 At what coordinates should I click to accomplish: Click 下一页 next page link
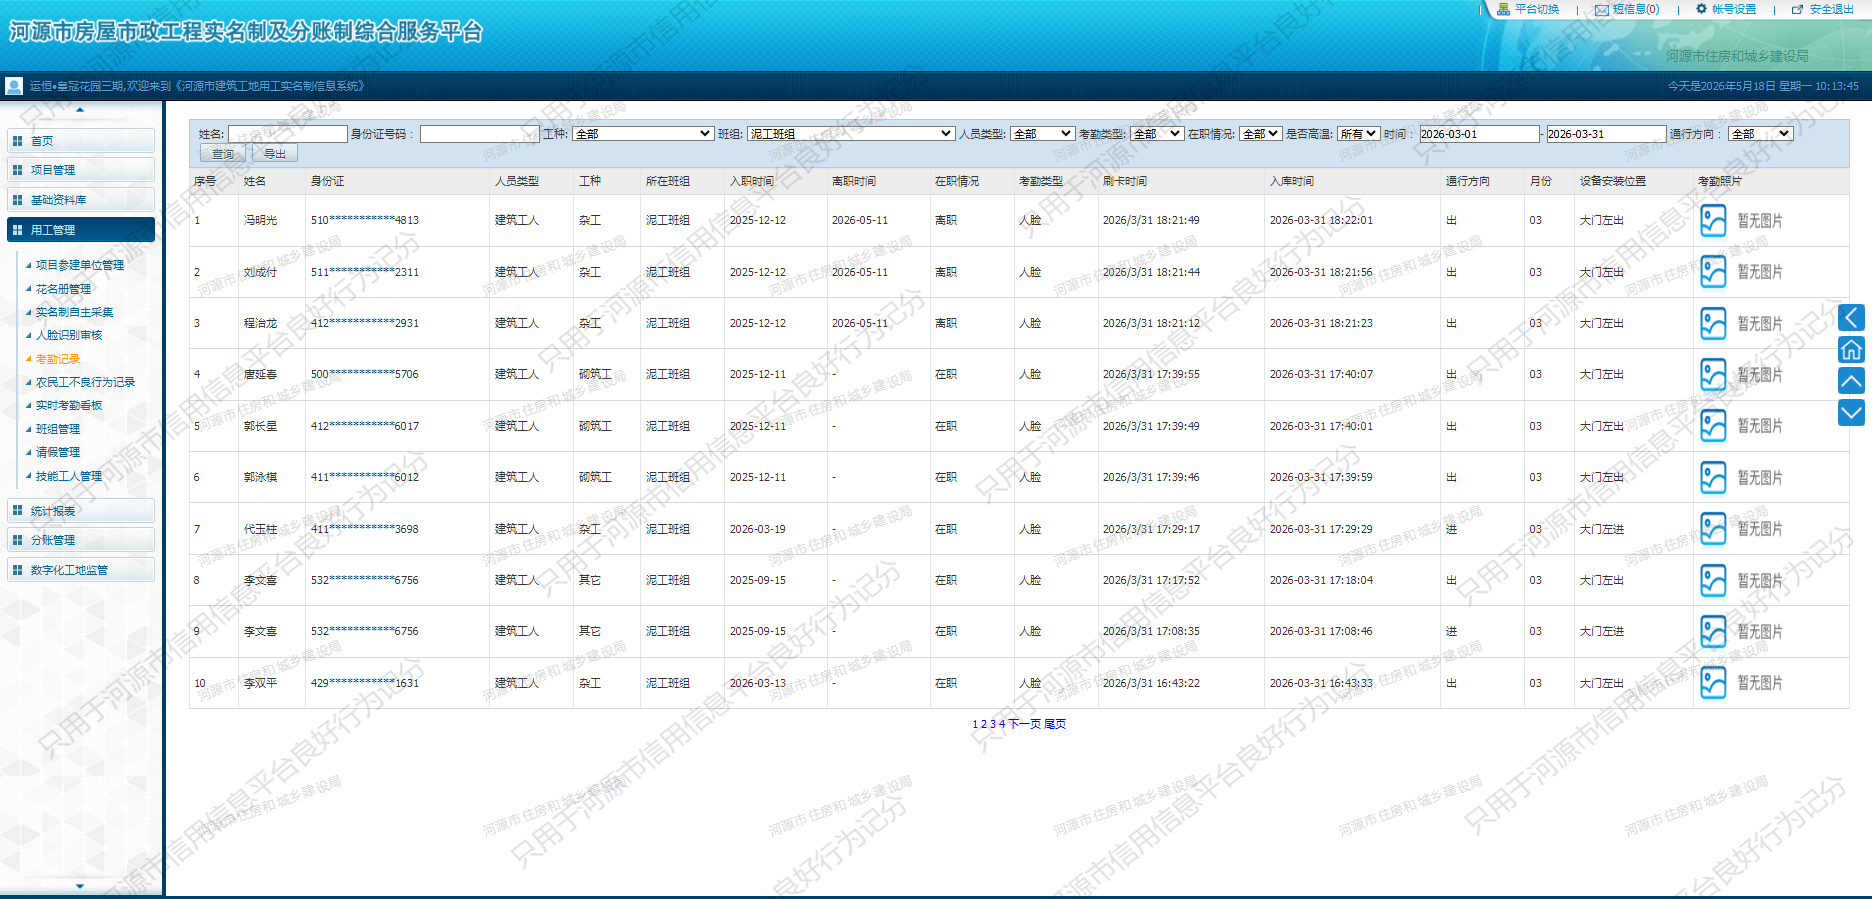pos(1025,724)
